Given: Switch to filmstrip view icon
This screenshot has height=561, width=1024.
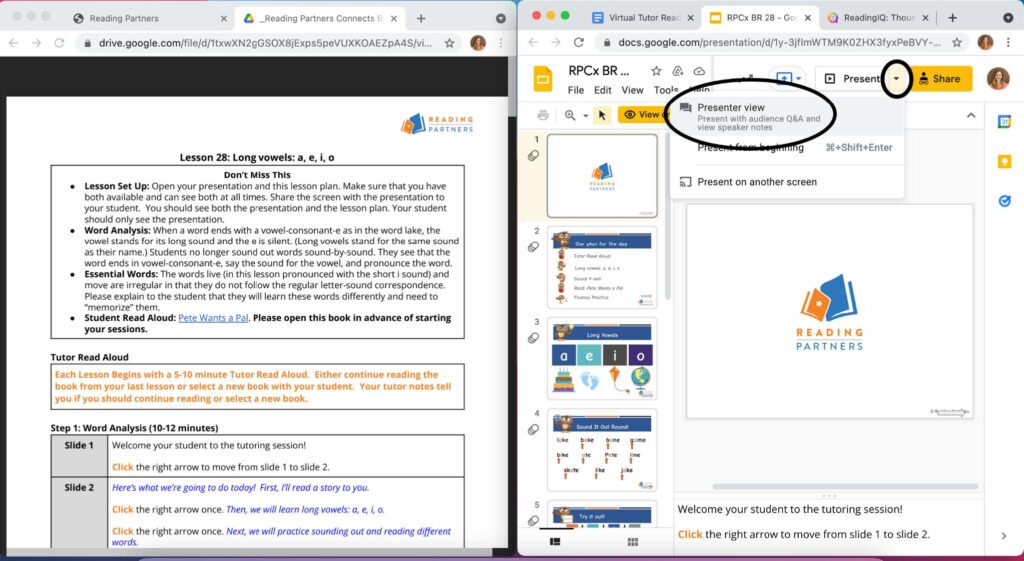Looking at the screenshot, I should coord(555,541).
